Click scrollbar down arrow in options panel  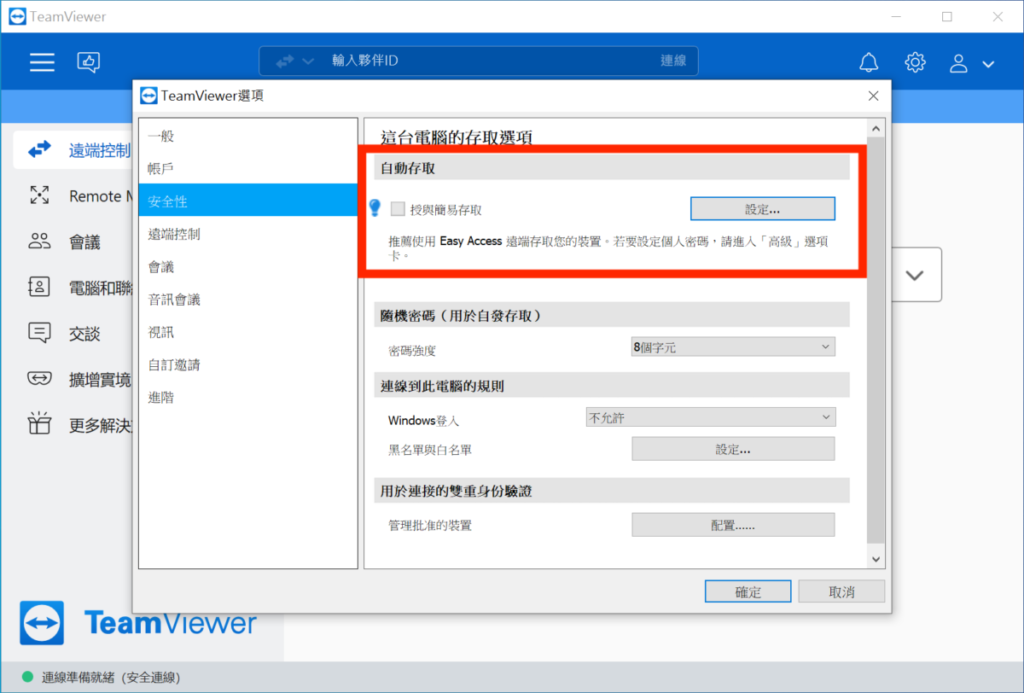coord(876,559)
